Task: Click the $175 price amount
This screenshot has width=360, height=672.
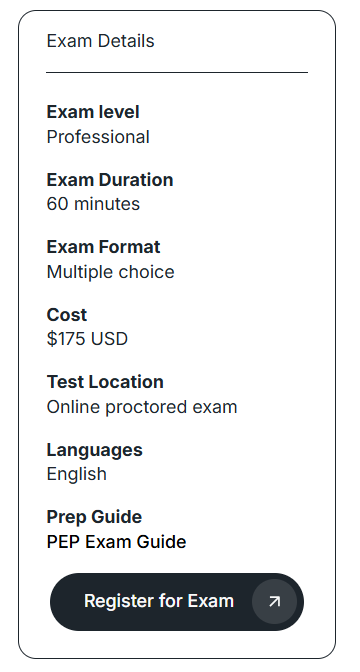Action: click(x=64, y=339)
